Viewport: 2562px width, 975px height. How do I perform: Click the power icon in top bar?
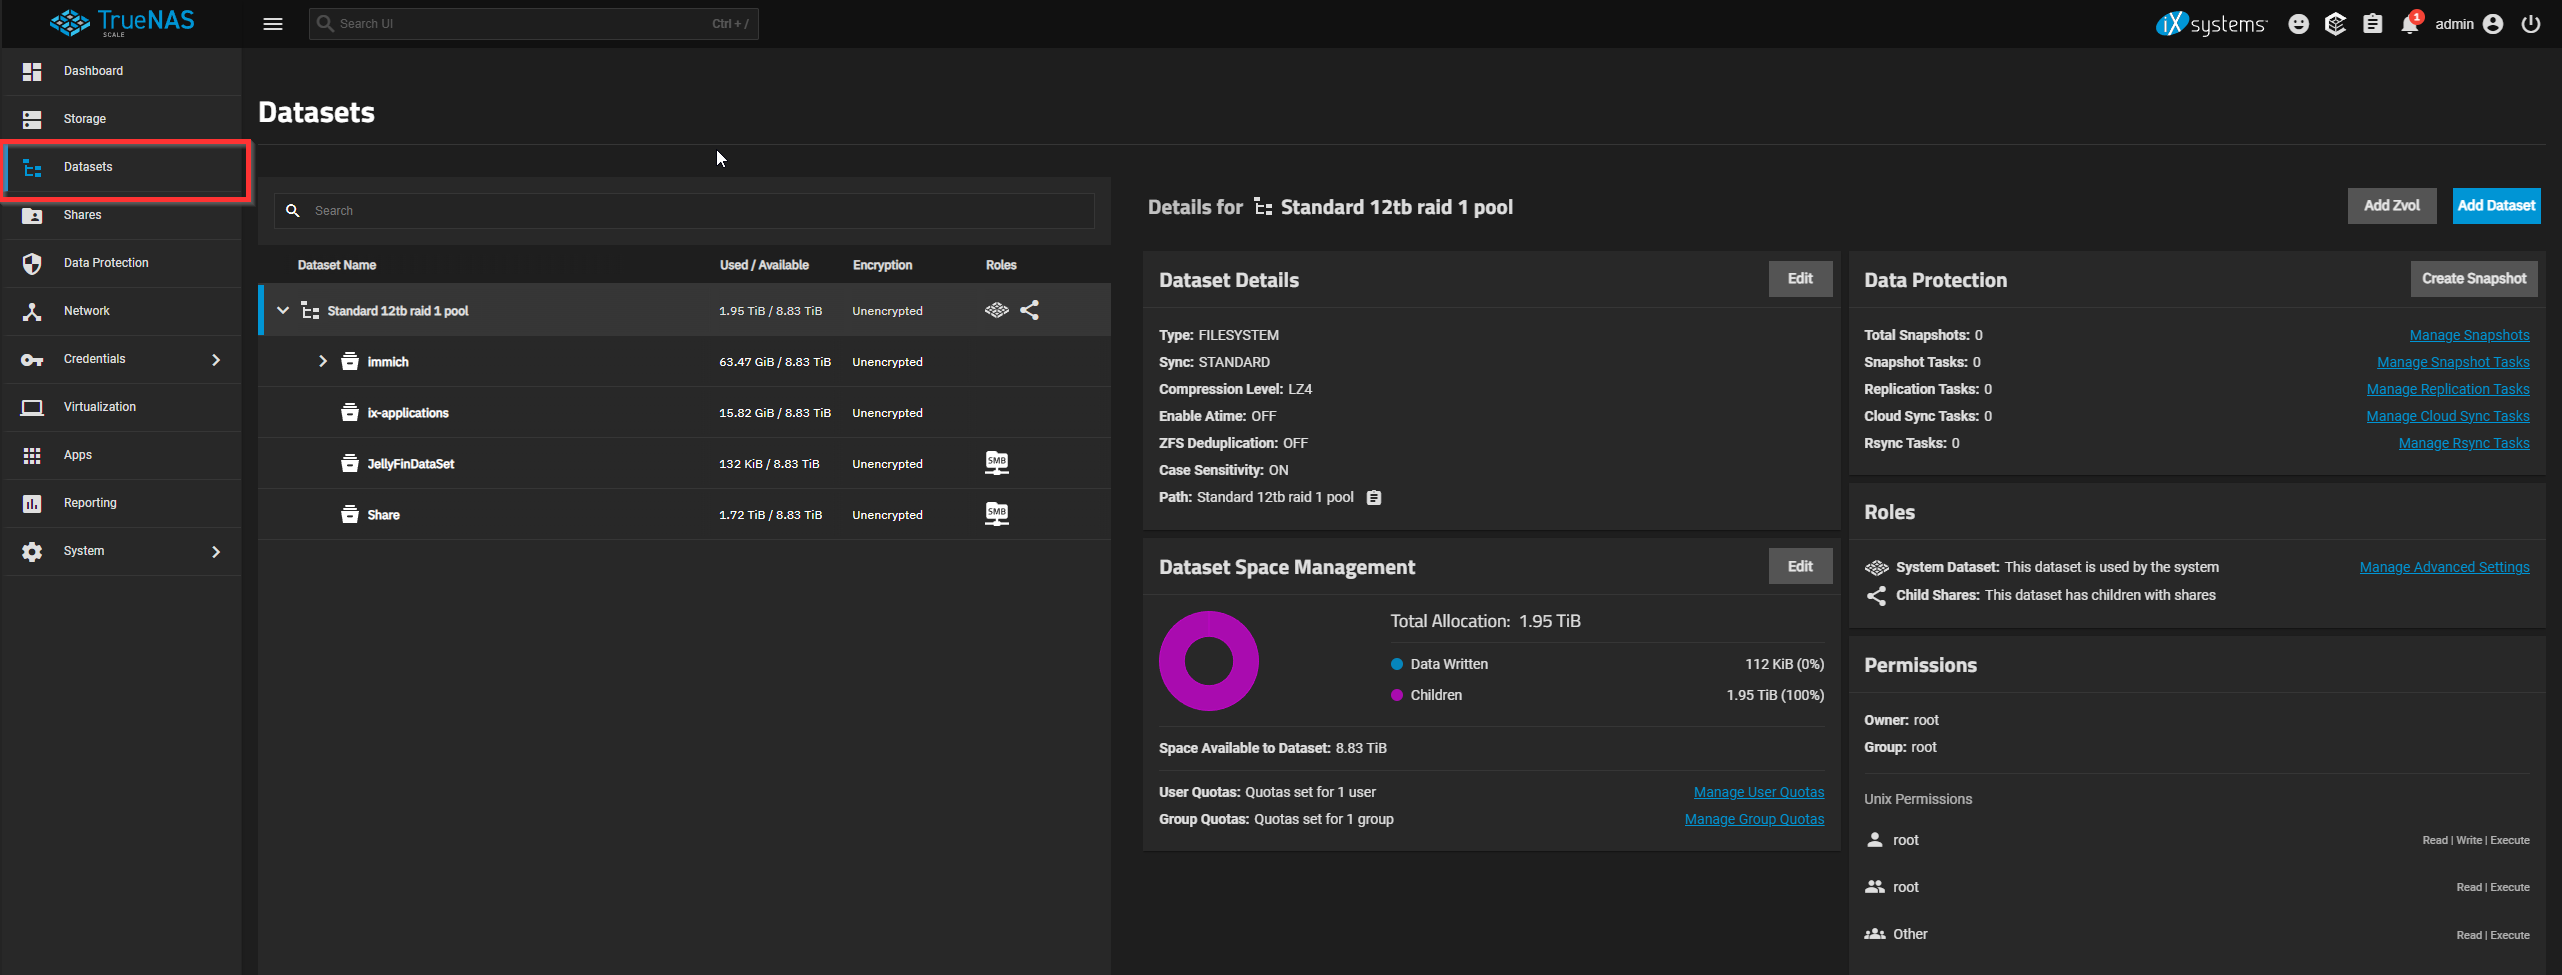point(2531,24)
